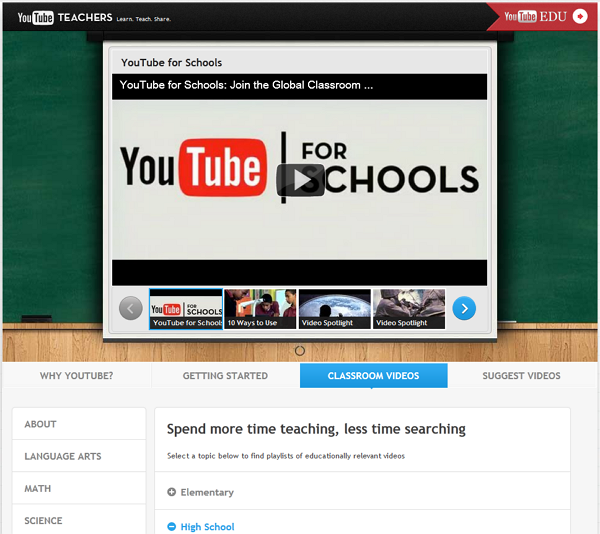Viewport: 600px width, 534px height.
Task: Open About in the sidebar
Action: tap(79, 424)
